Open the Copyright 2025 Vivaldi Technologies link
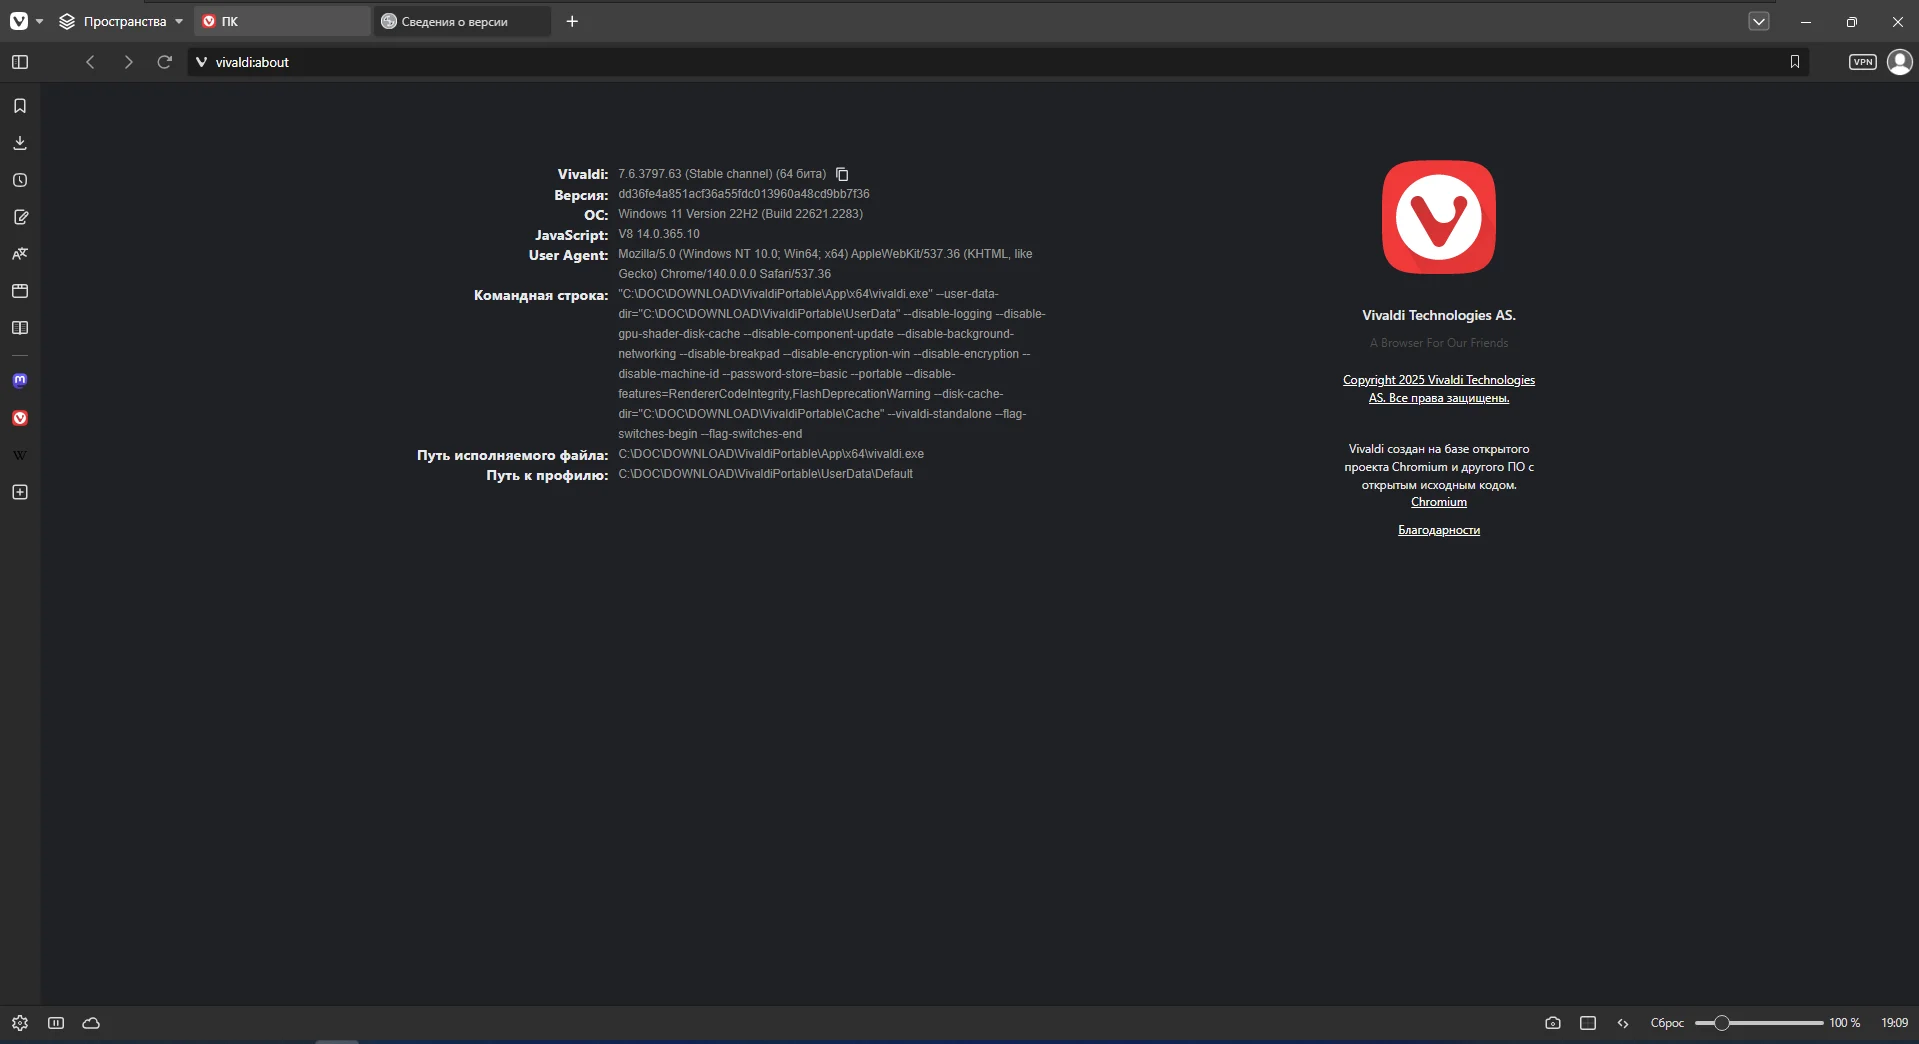This screenshot has width=1919, height=1044. pos(1439,389)
